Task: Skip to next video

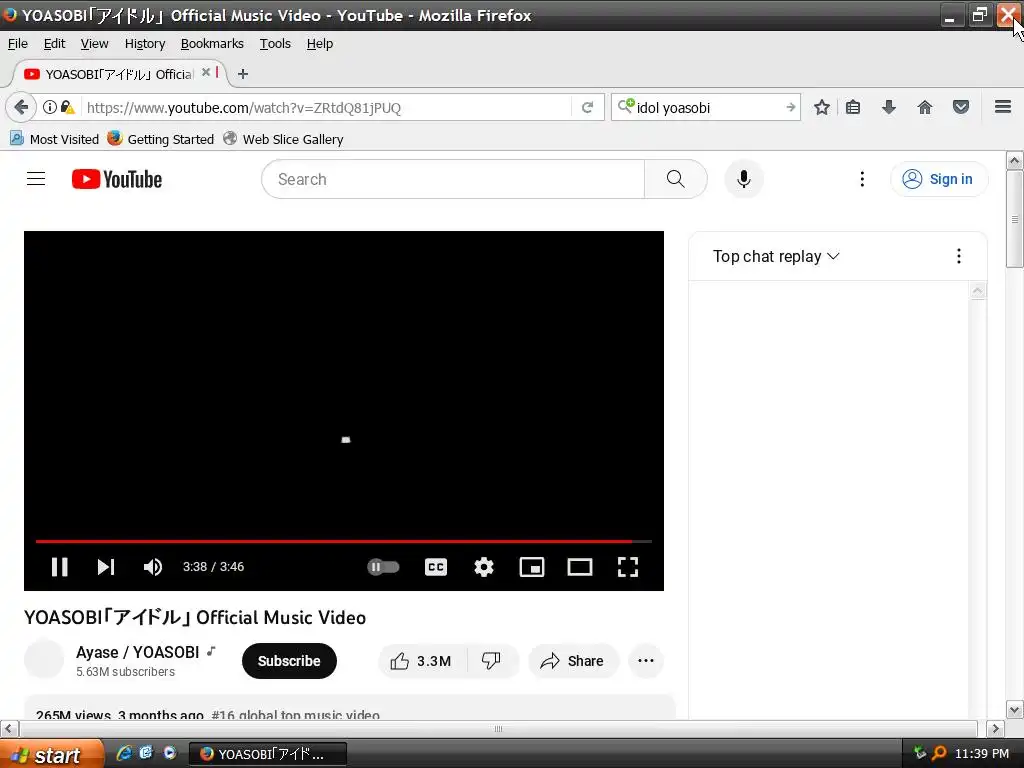Action: [106, 567]
